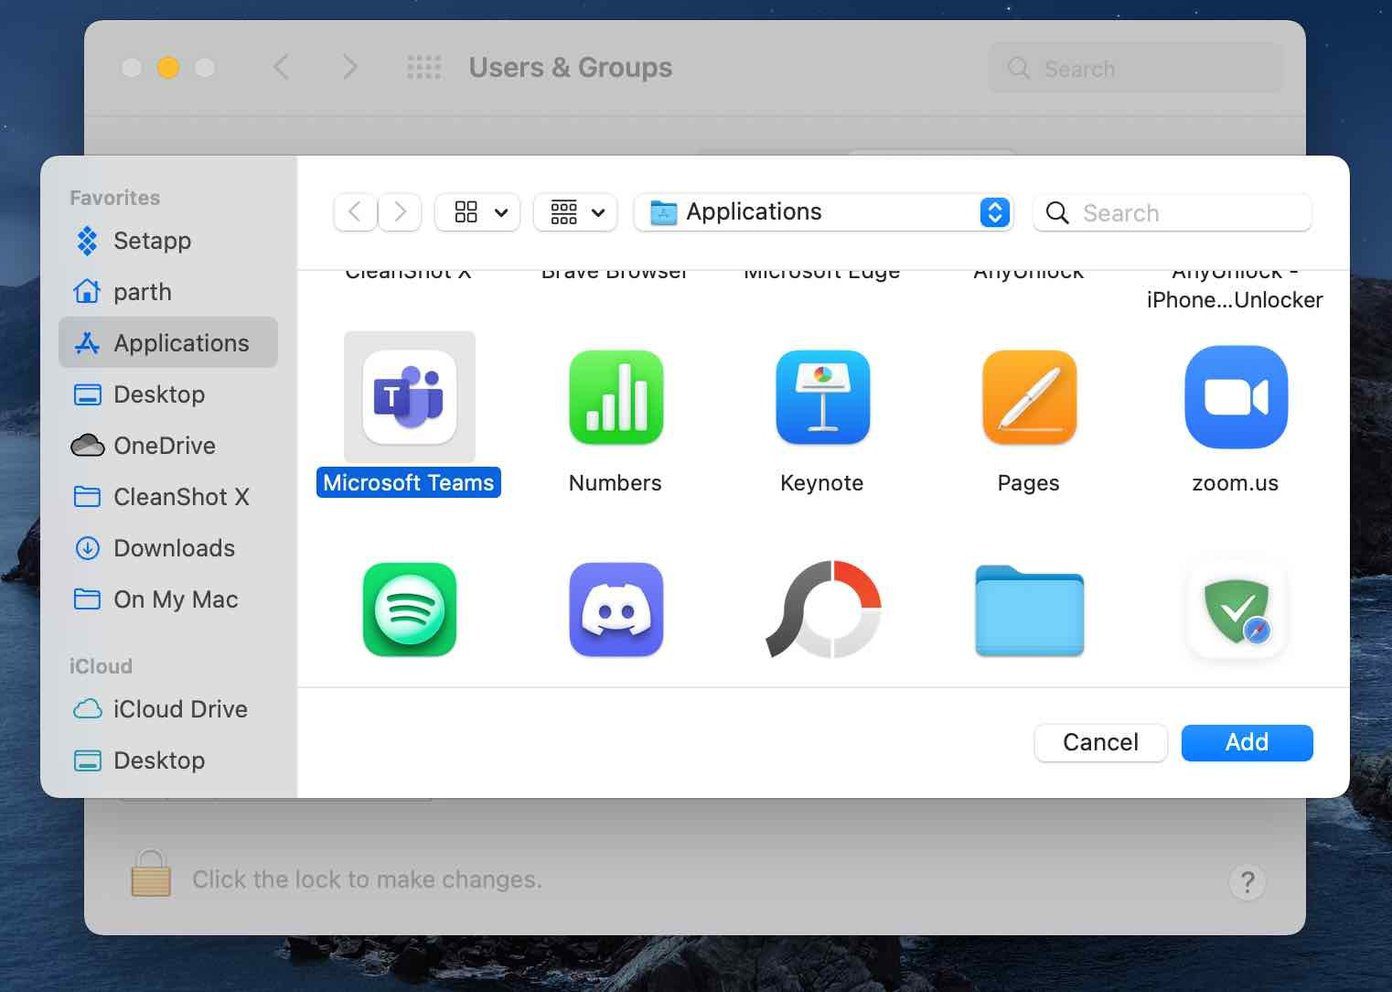
Task: Open the icon view options dropdown
Action: [478, 212]
